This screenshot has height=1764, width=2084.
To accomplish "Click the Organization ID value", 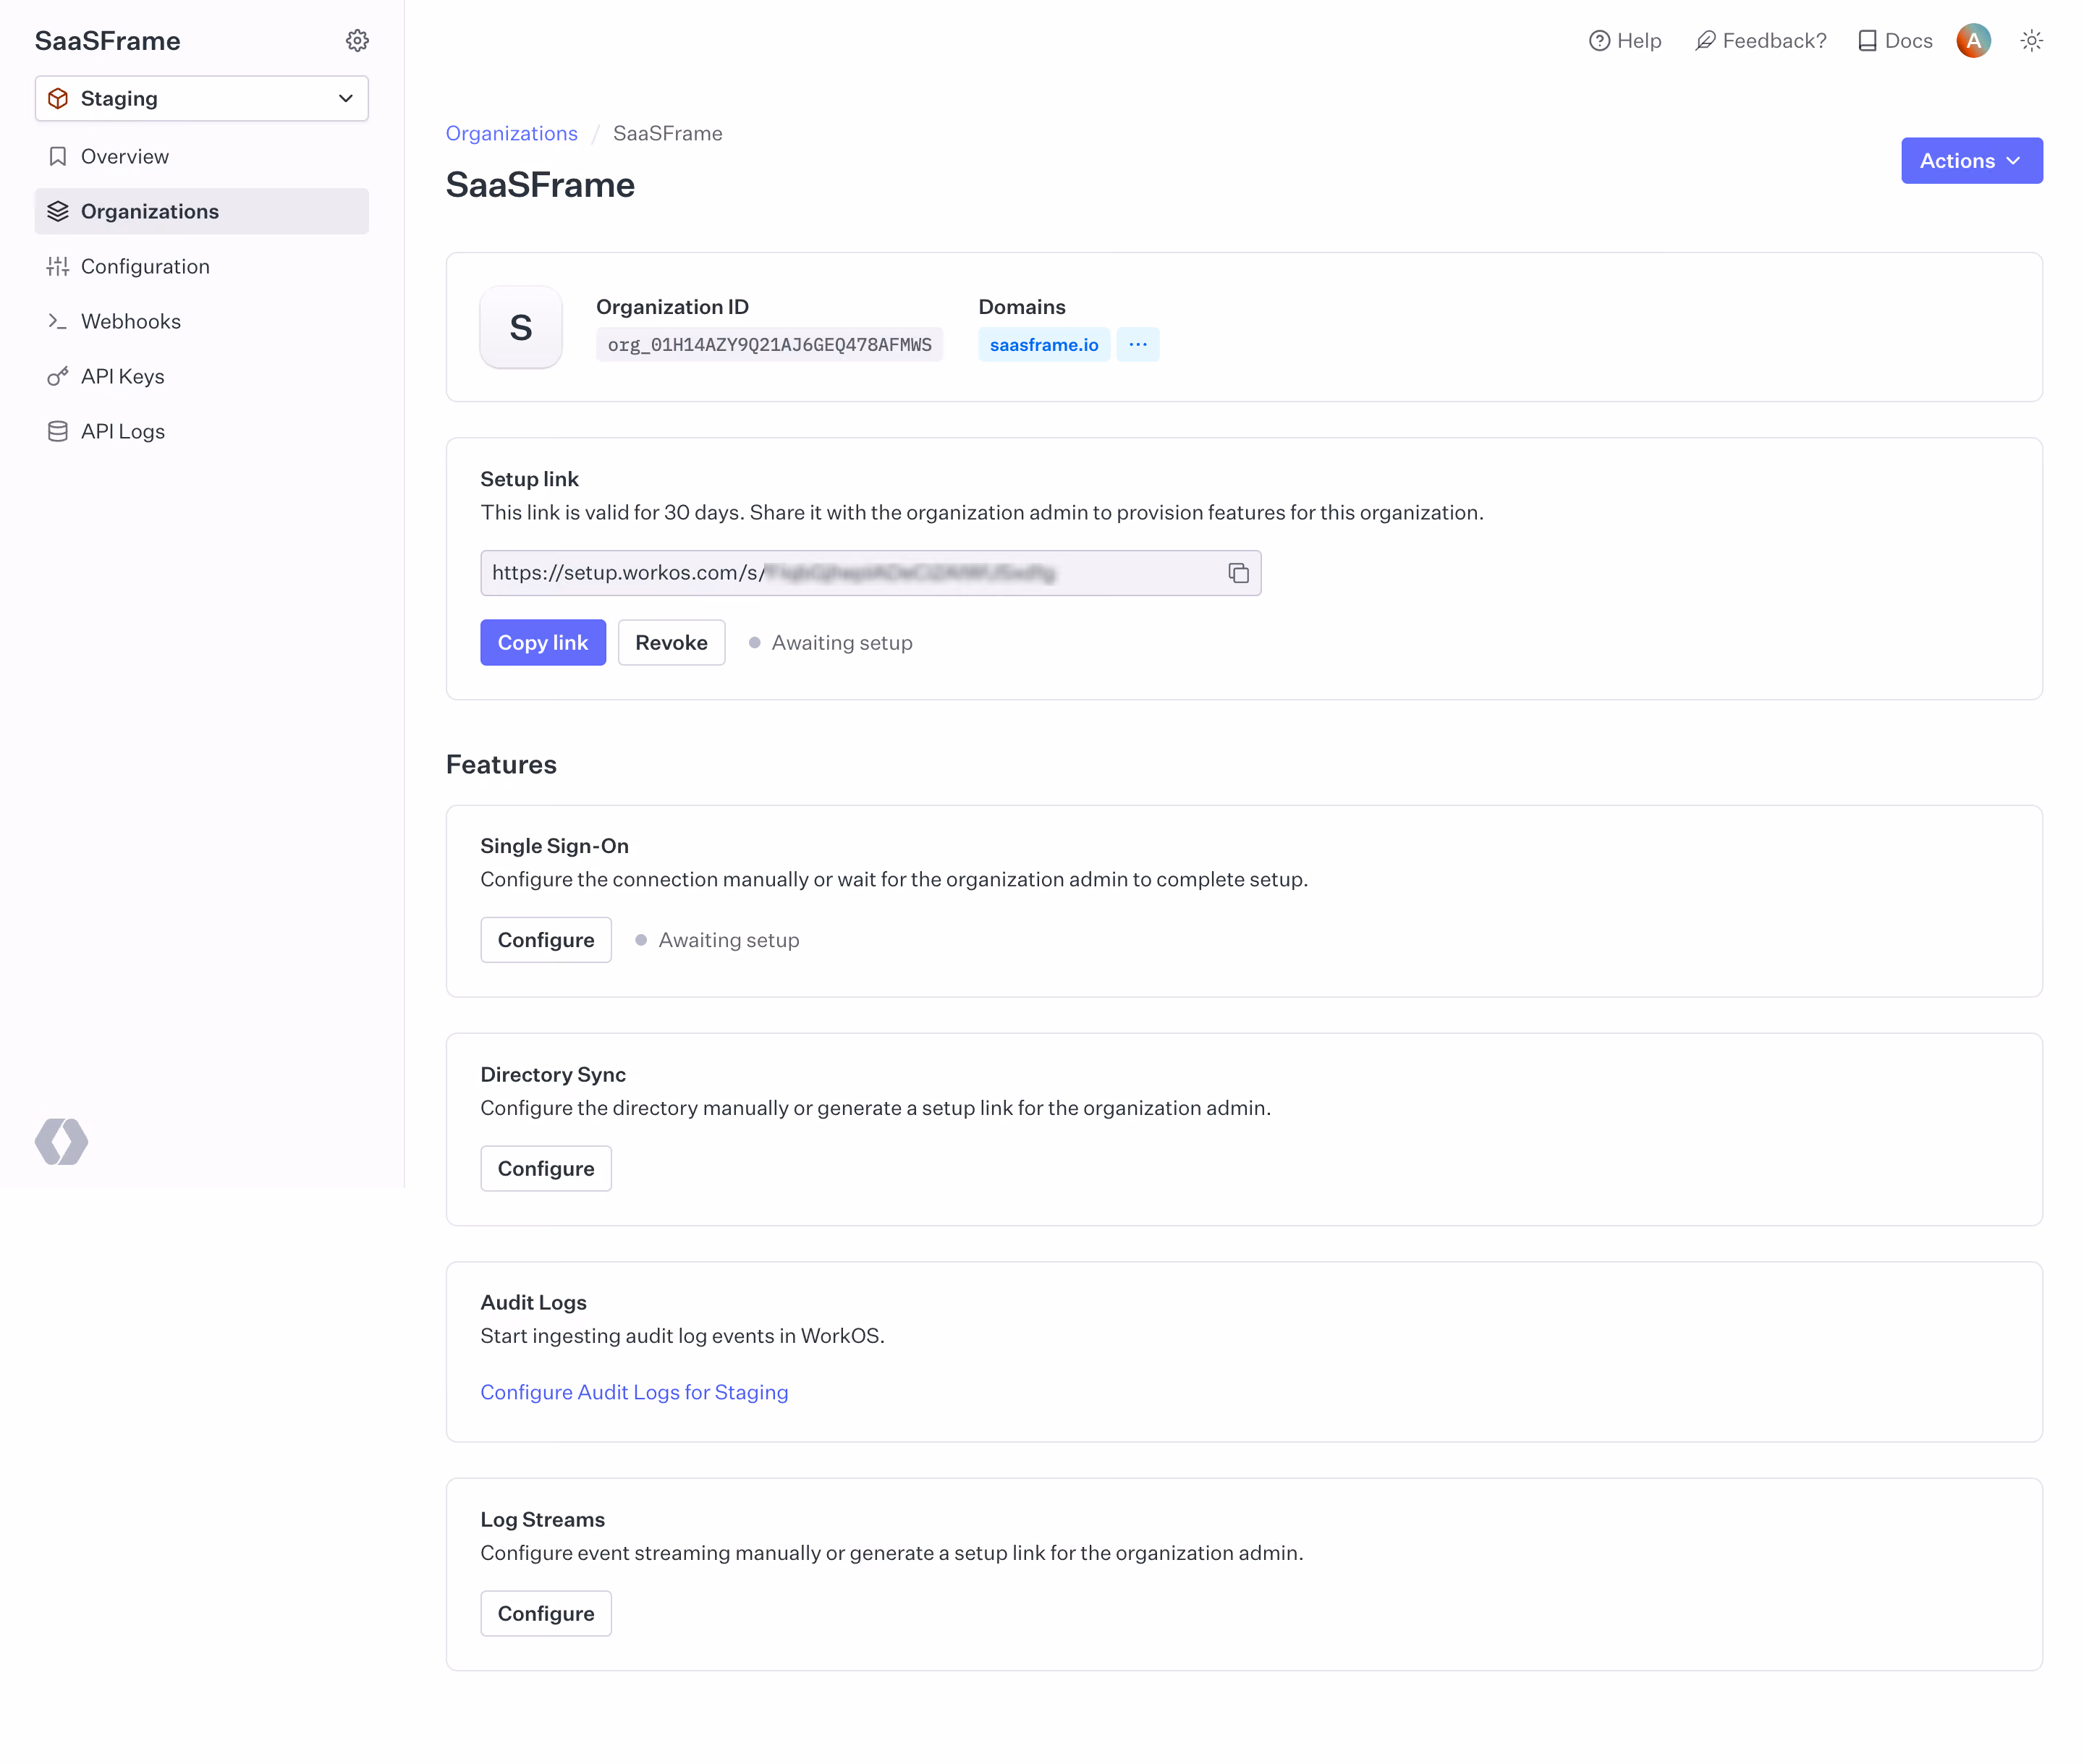I will coord(770,345).
